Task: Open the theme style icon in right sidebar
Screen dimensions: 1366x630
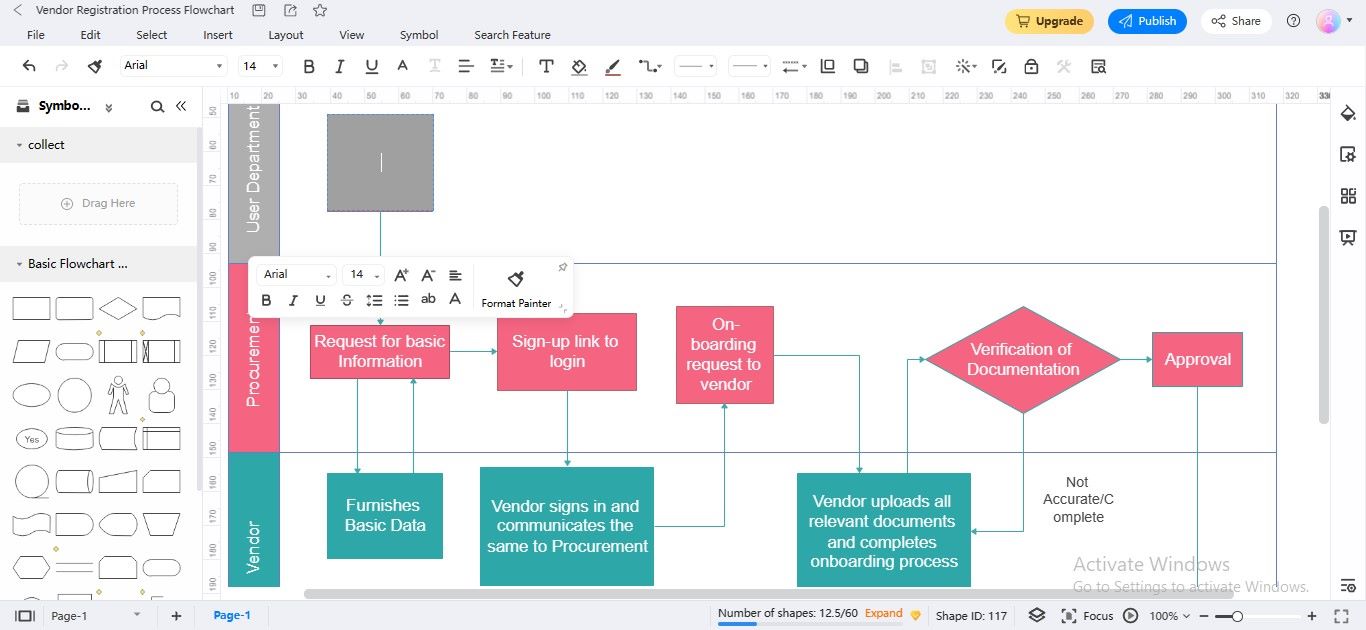Action: point(1348,112)
